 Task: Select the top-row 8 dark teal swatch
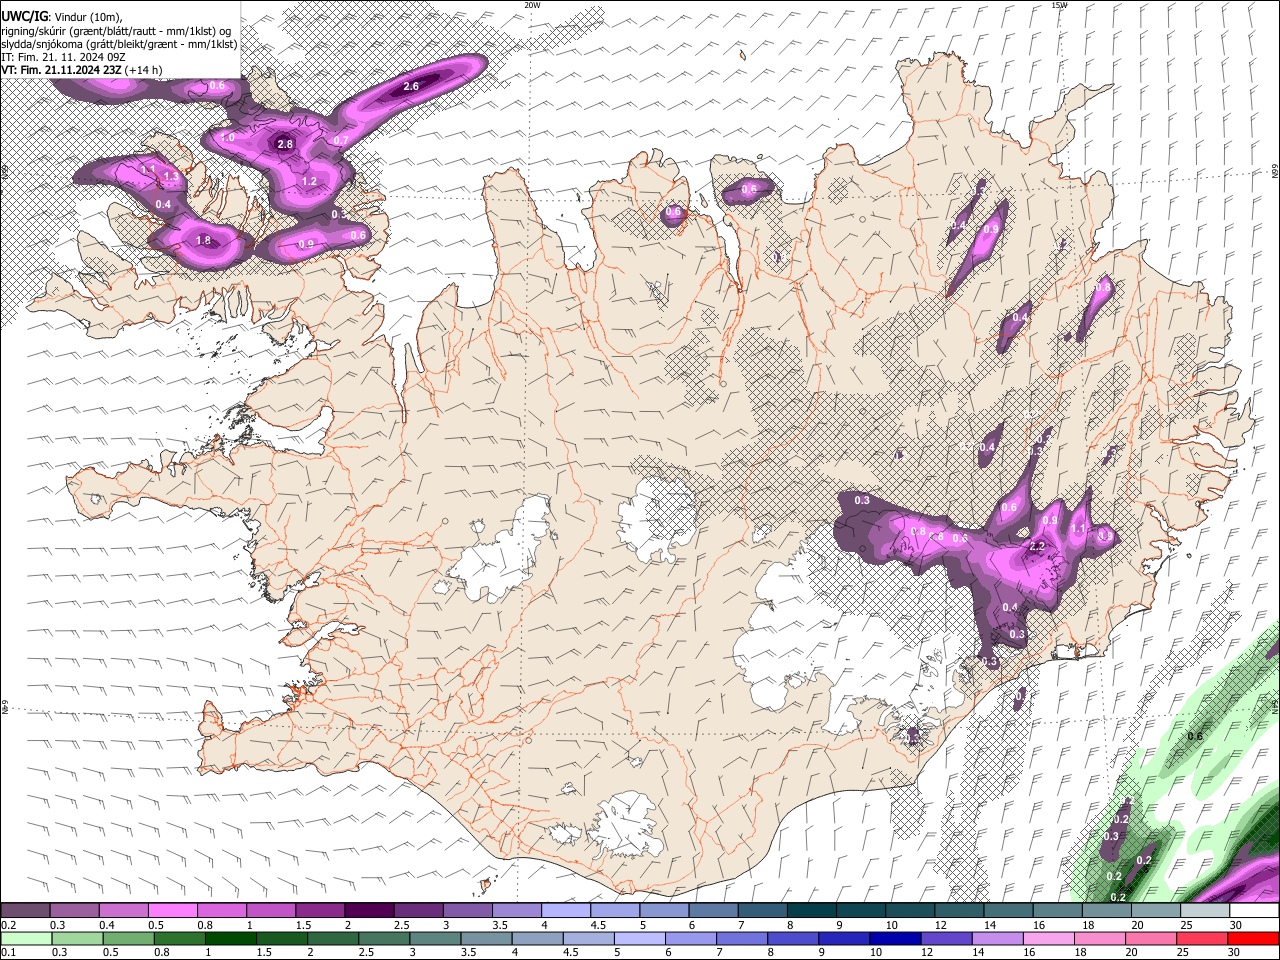(x=811, y=910)
